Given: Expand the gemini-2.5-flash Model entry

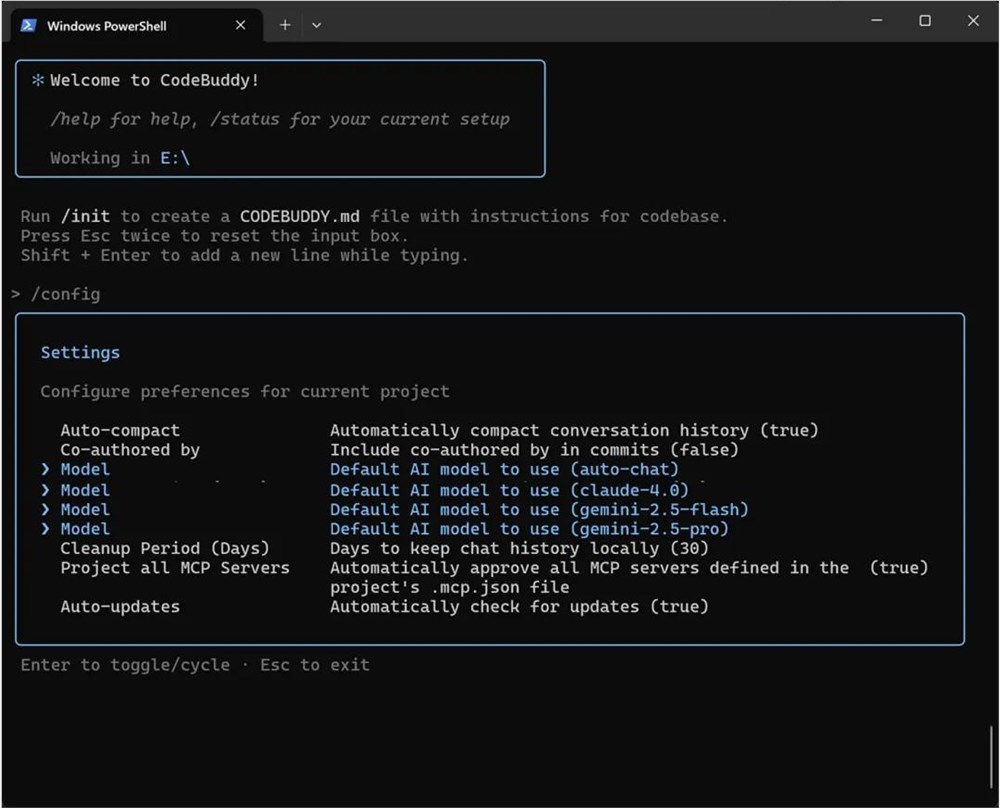Looking at the screenshot, I should pos(85,509).
